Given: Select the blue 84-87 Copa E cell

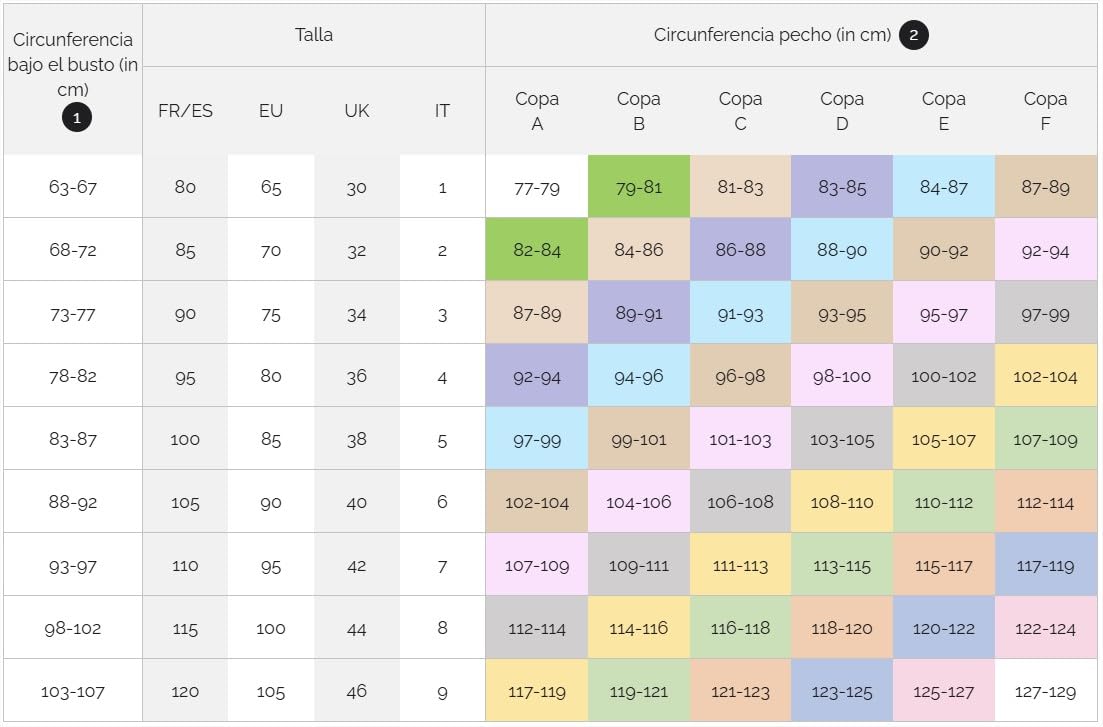Looking at the screenshot, I should coord(943,187).
